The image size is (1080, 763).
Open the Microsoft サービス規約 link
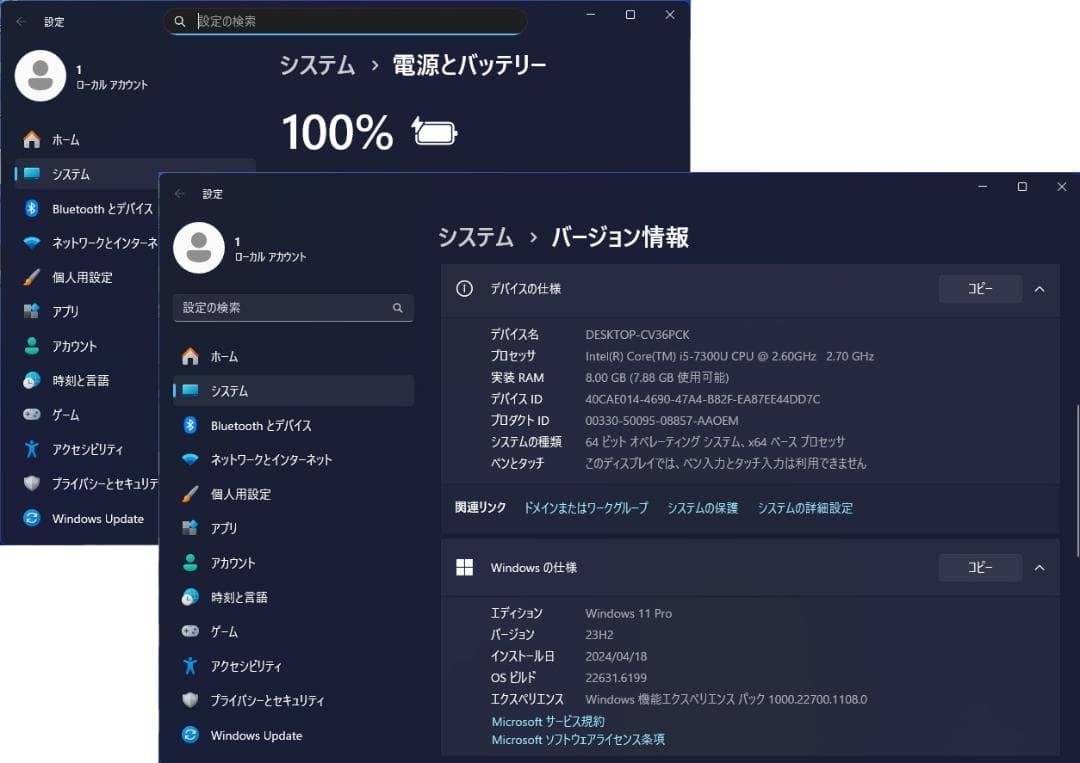547,721
